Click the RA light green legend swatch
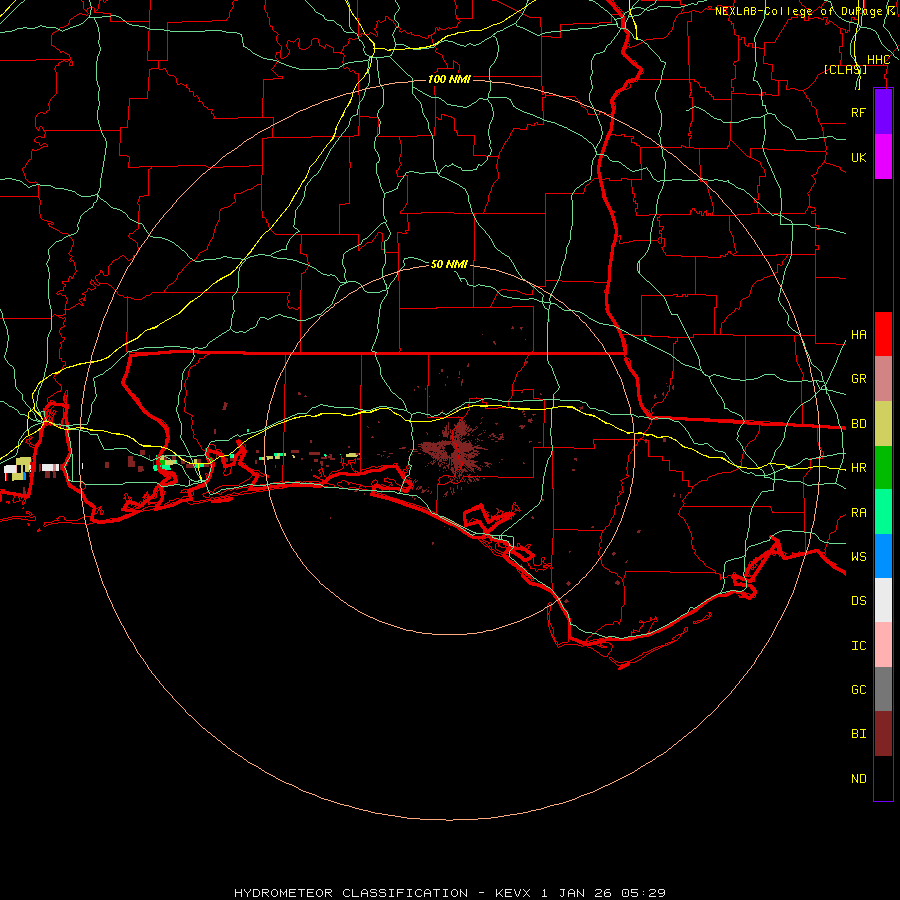 click(883, 512)
